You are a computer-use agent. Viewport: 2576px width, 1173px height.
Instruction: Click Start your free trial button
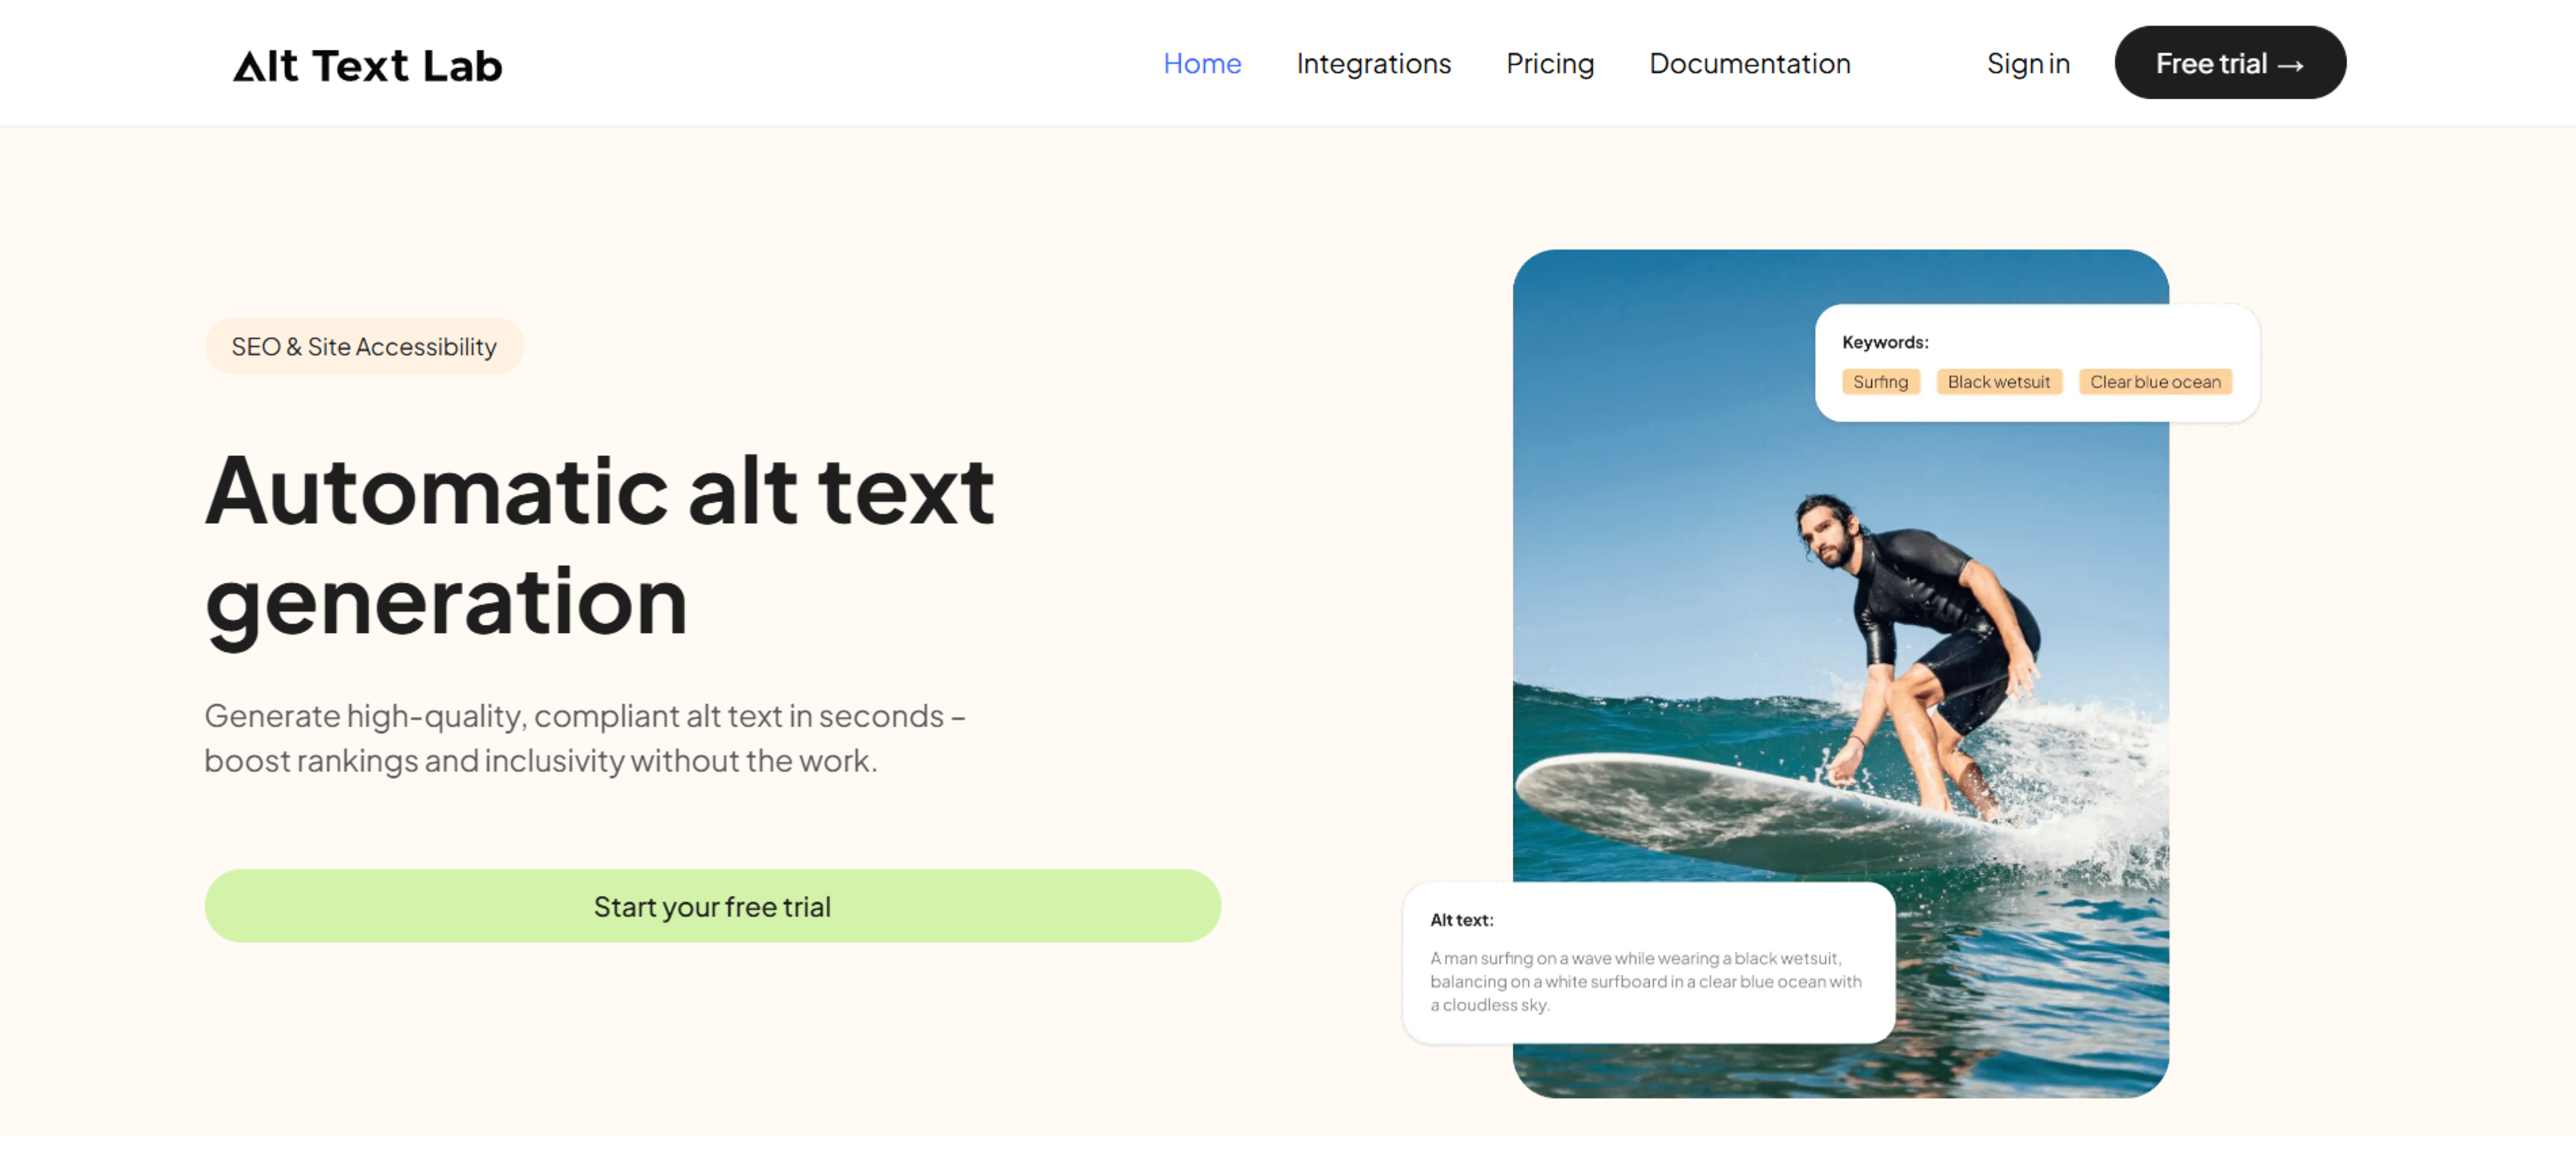tap(712, 906)
